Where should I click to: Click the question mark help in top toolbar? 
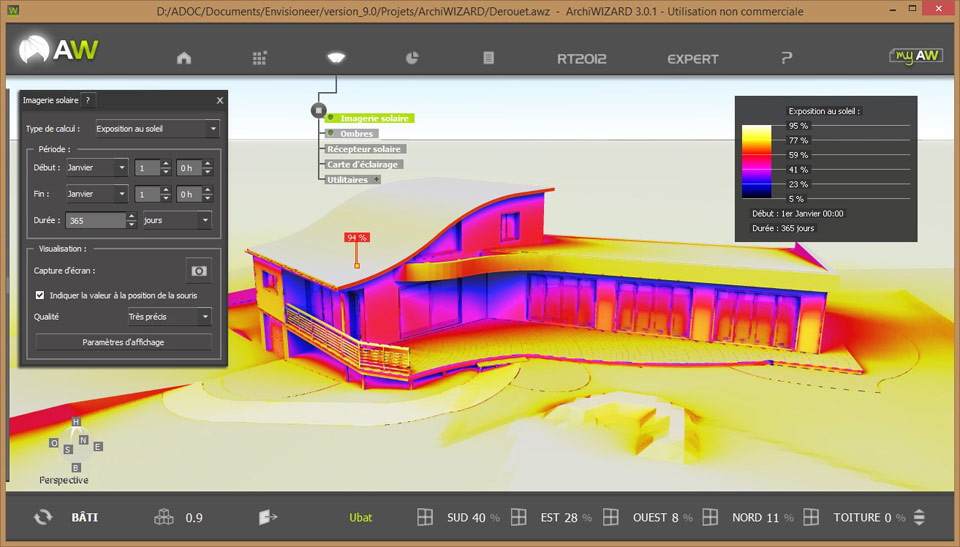(x=787, y=58)
